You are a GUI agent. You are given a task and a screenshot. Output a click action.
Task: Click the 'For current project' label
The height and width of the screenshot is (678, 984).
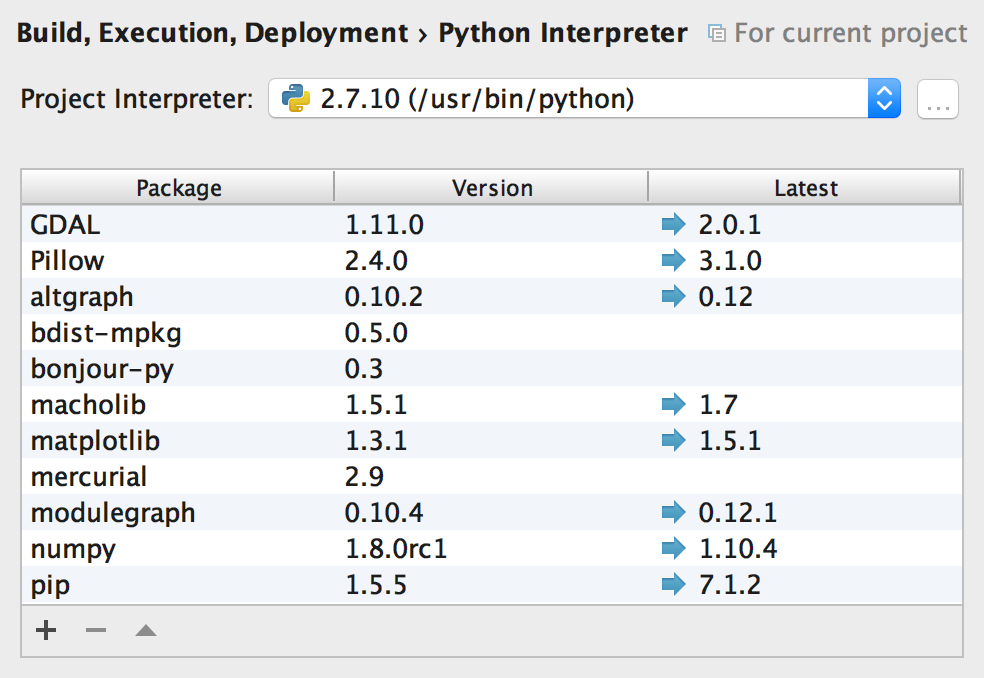tap(851, 33)
